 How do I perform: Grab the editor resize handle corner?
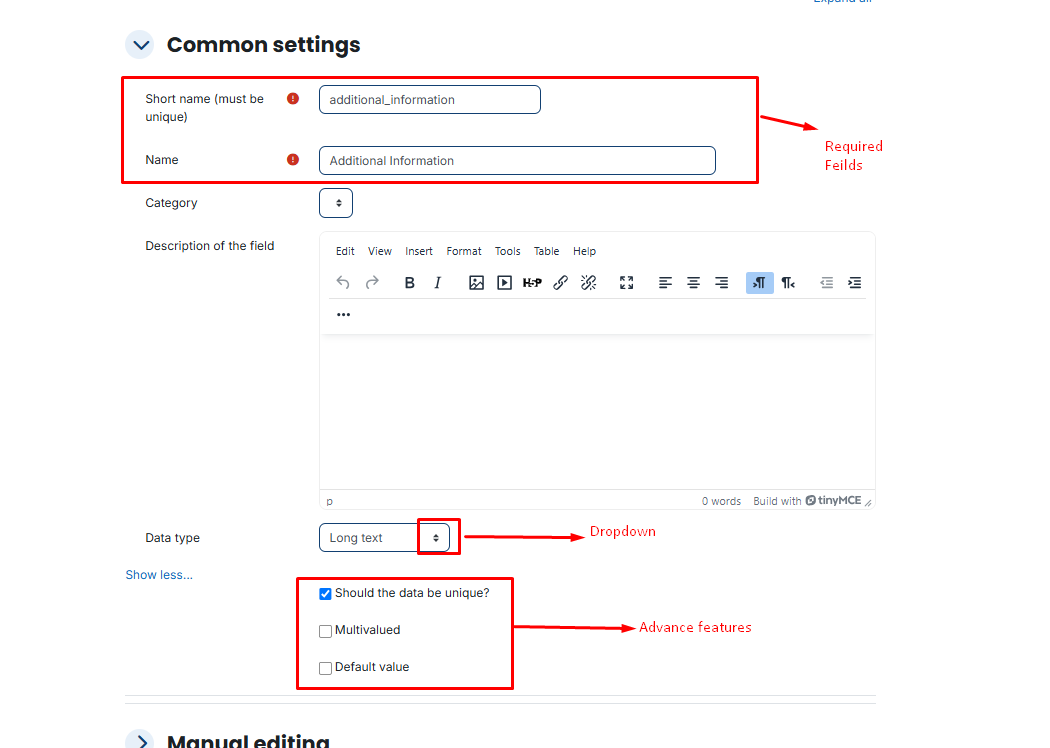point(869,502)
